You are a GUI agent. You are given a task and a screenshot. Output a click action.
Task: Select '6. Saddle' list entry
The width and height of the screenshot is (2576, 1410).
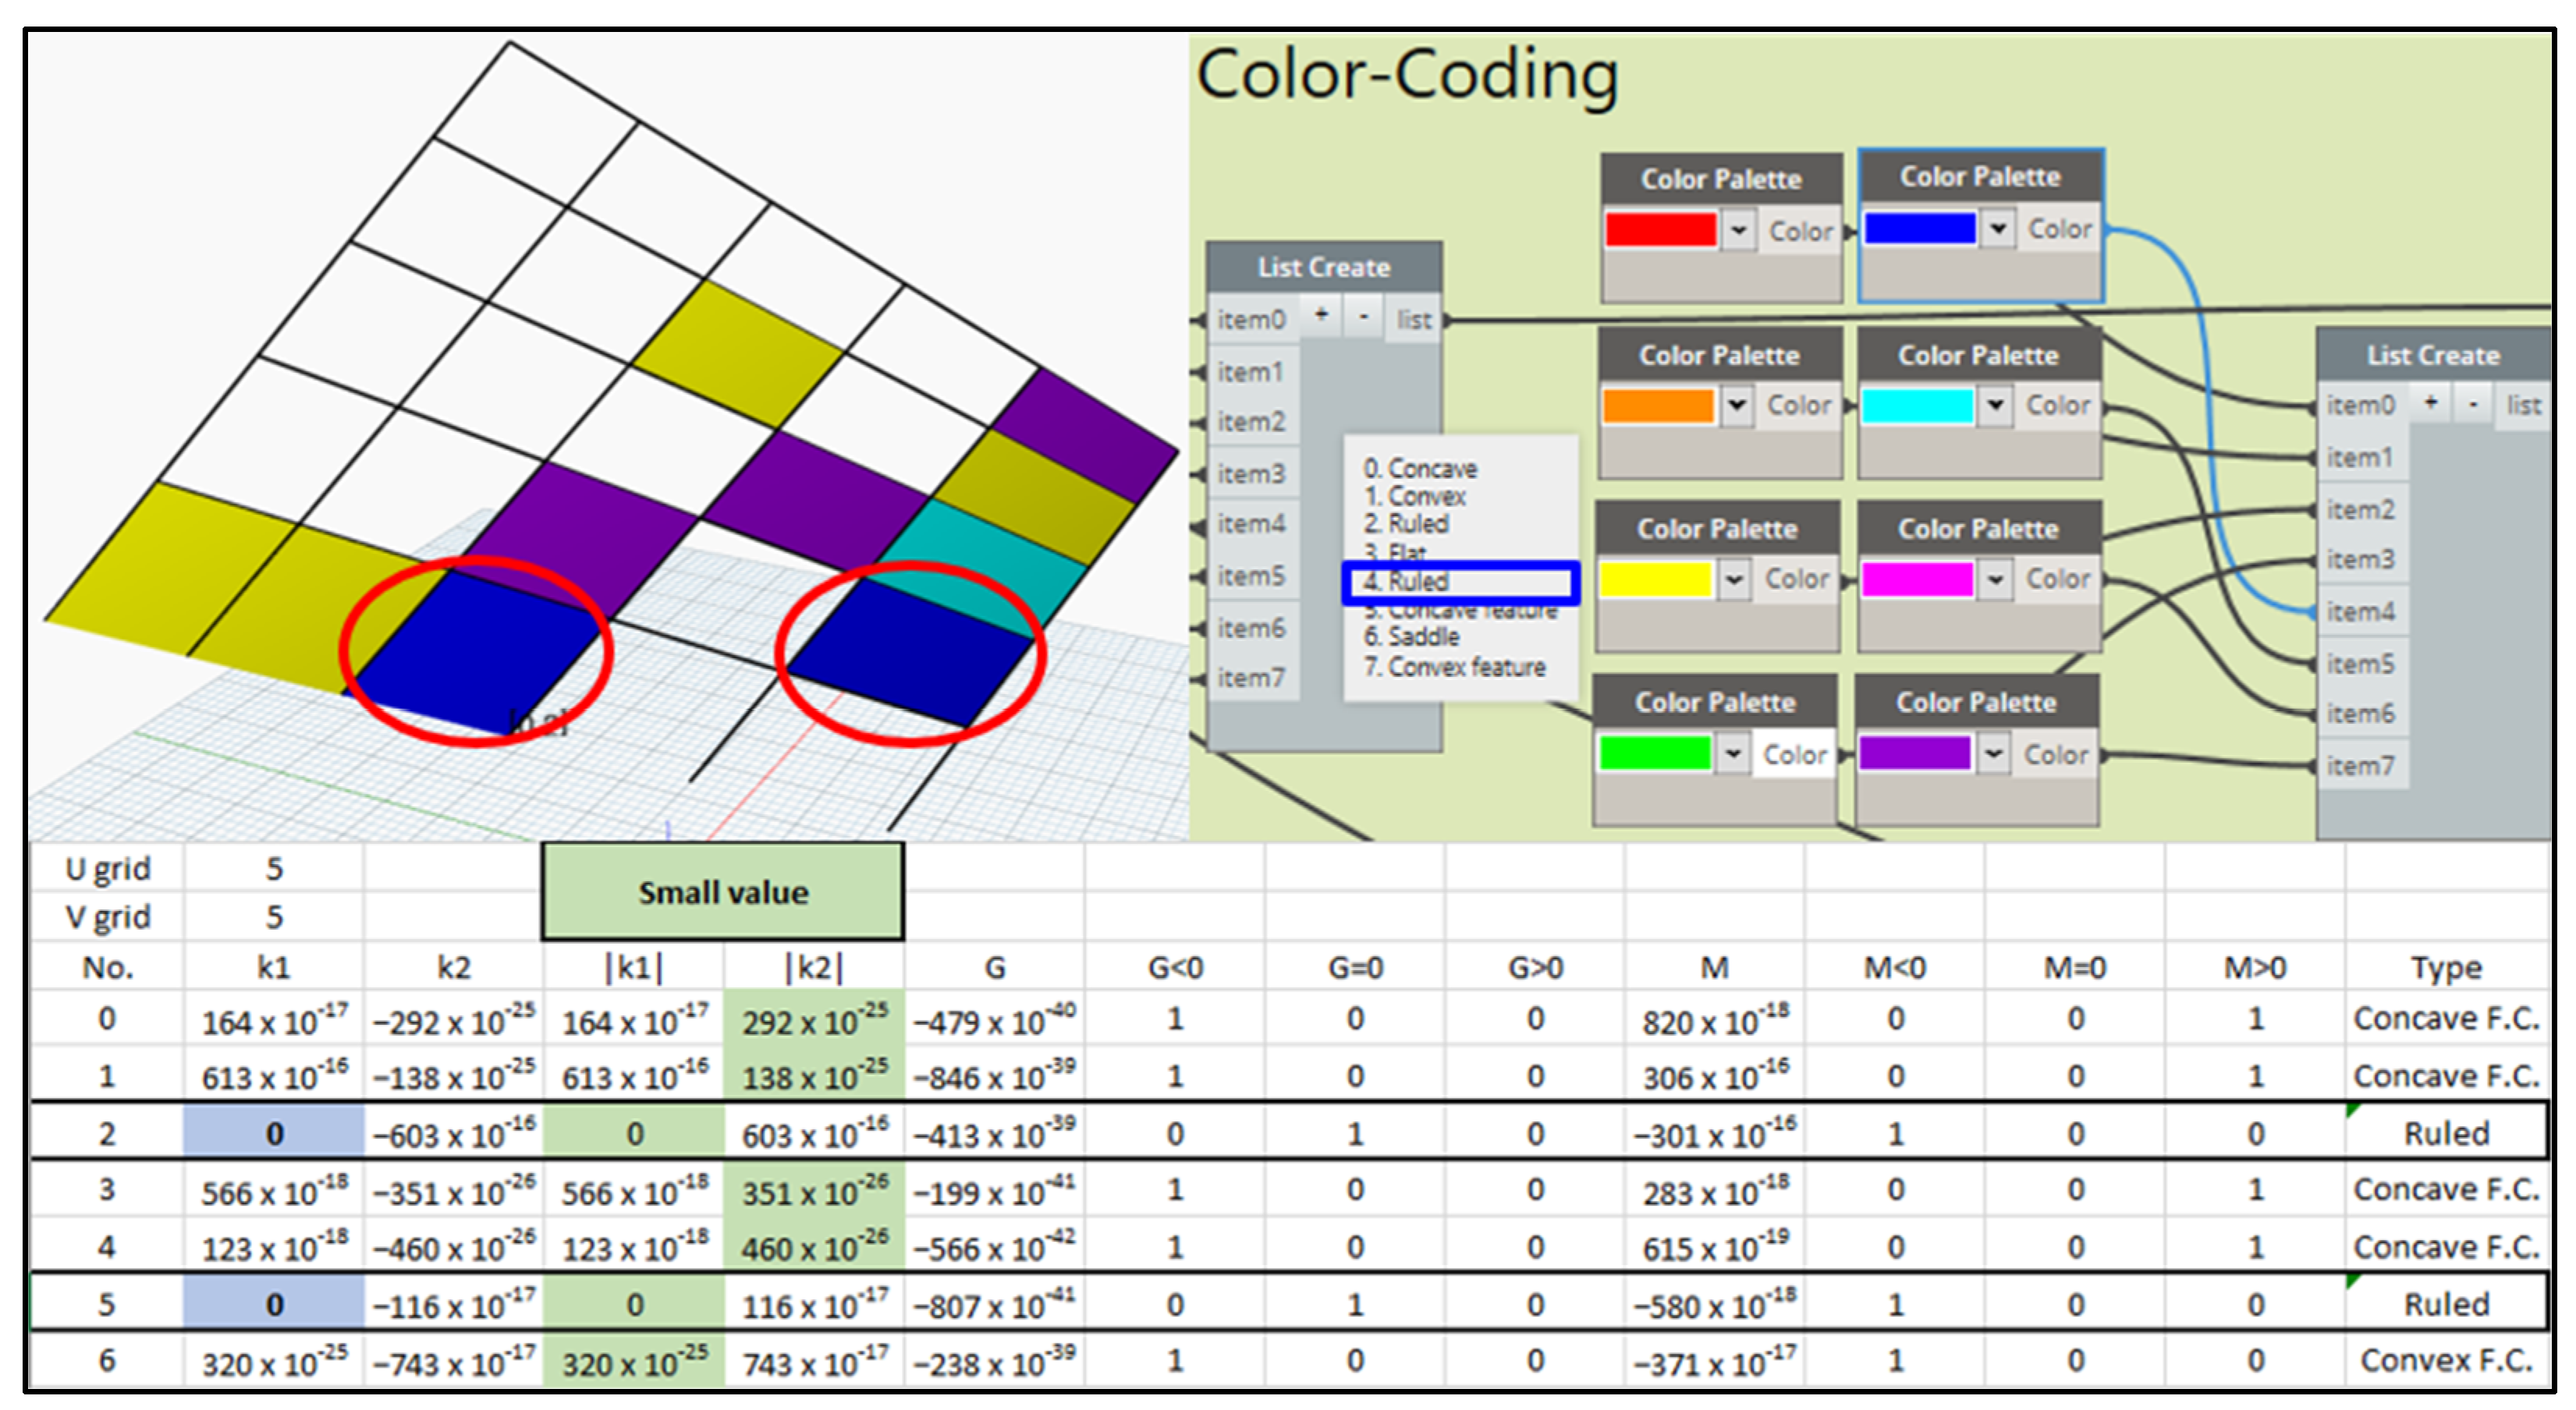click(1411, 637)
